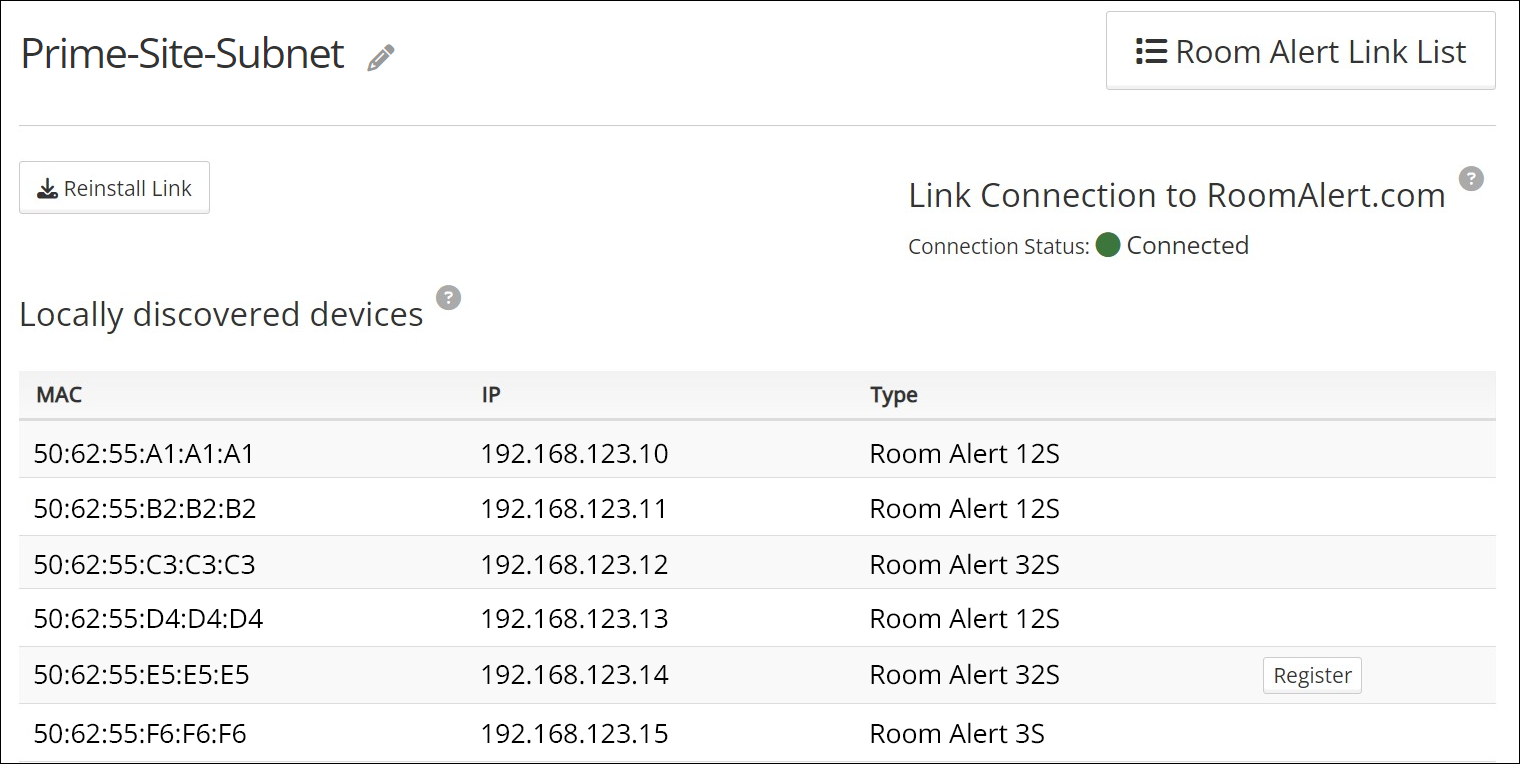
Task: Select MAC address 50:62:55:B2:B2:B2
Action: click(x=145, y=509)
